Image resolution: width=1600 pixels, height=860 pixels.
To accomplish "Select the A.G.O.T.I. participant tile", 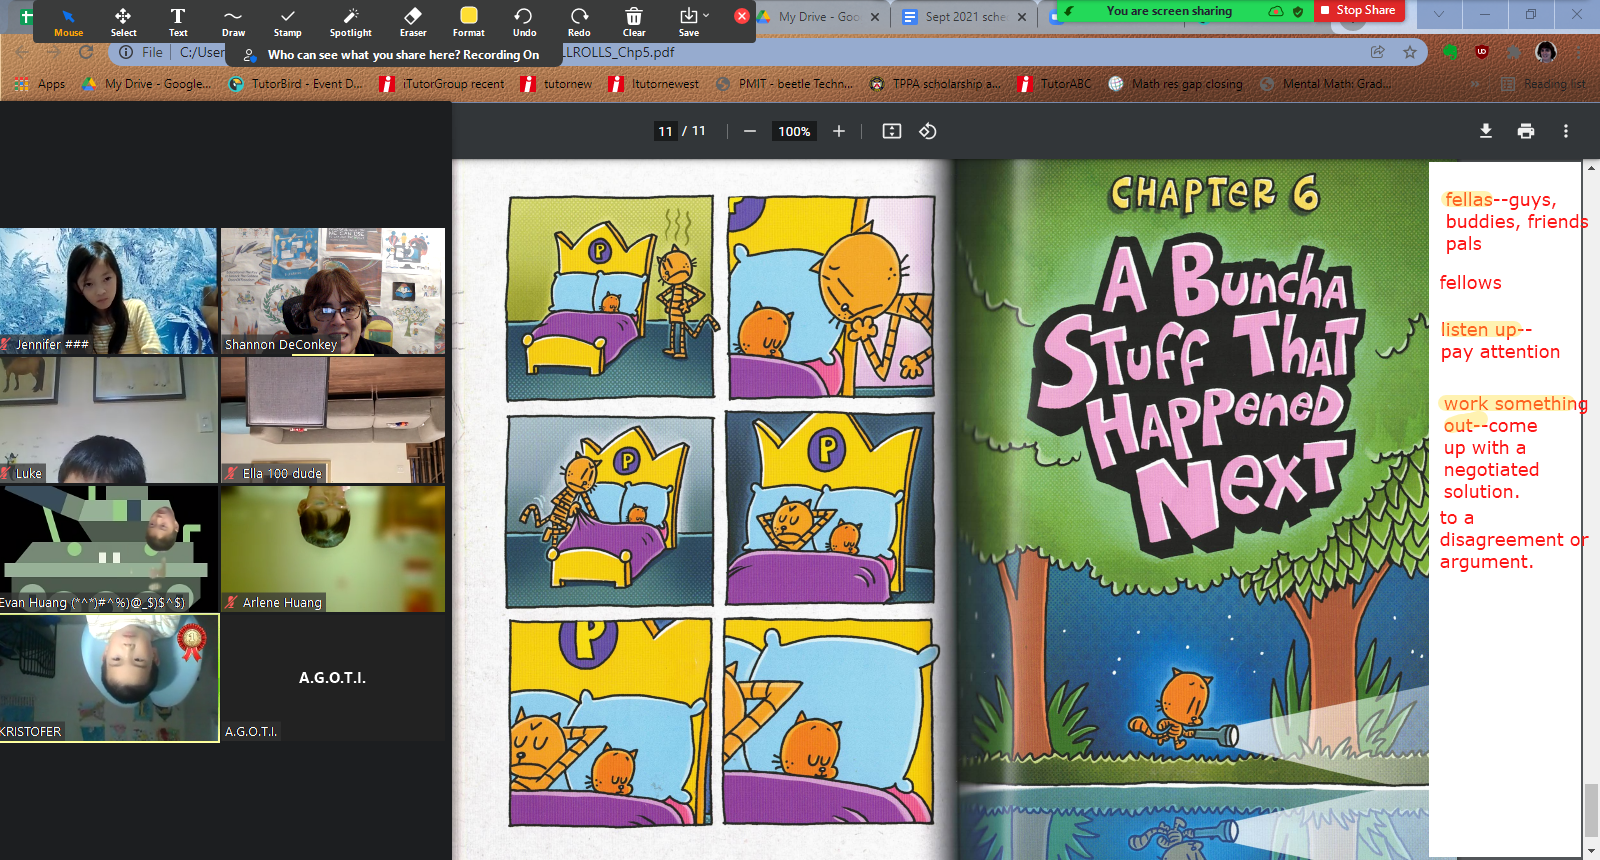I will pos(333,678).
